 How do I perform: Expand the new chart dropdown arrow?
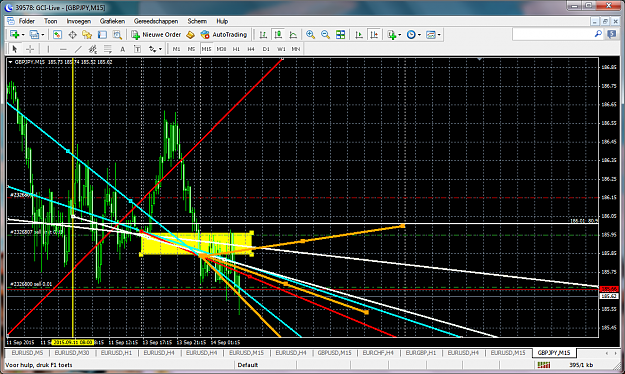(23, 35)
